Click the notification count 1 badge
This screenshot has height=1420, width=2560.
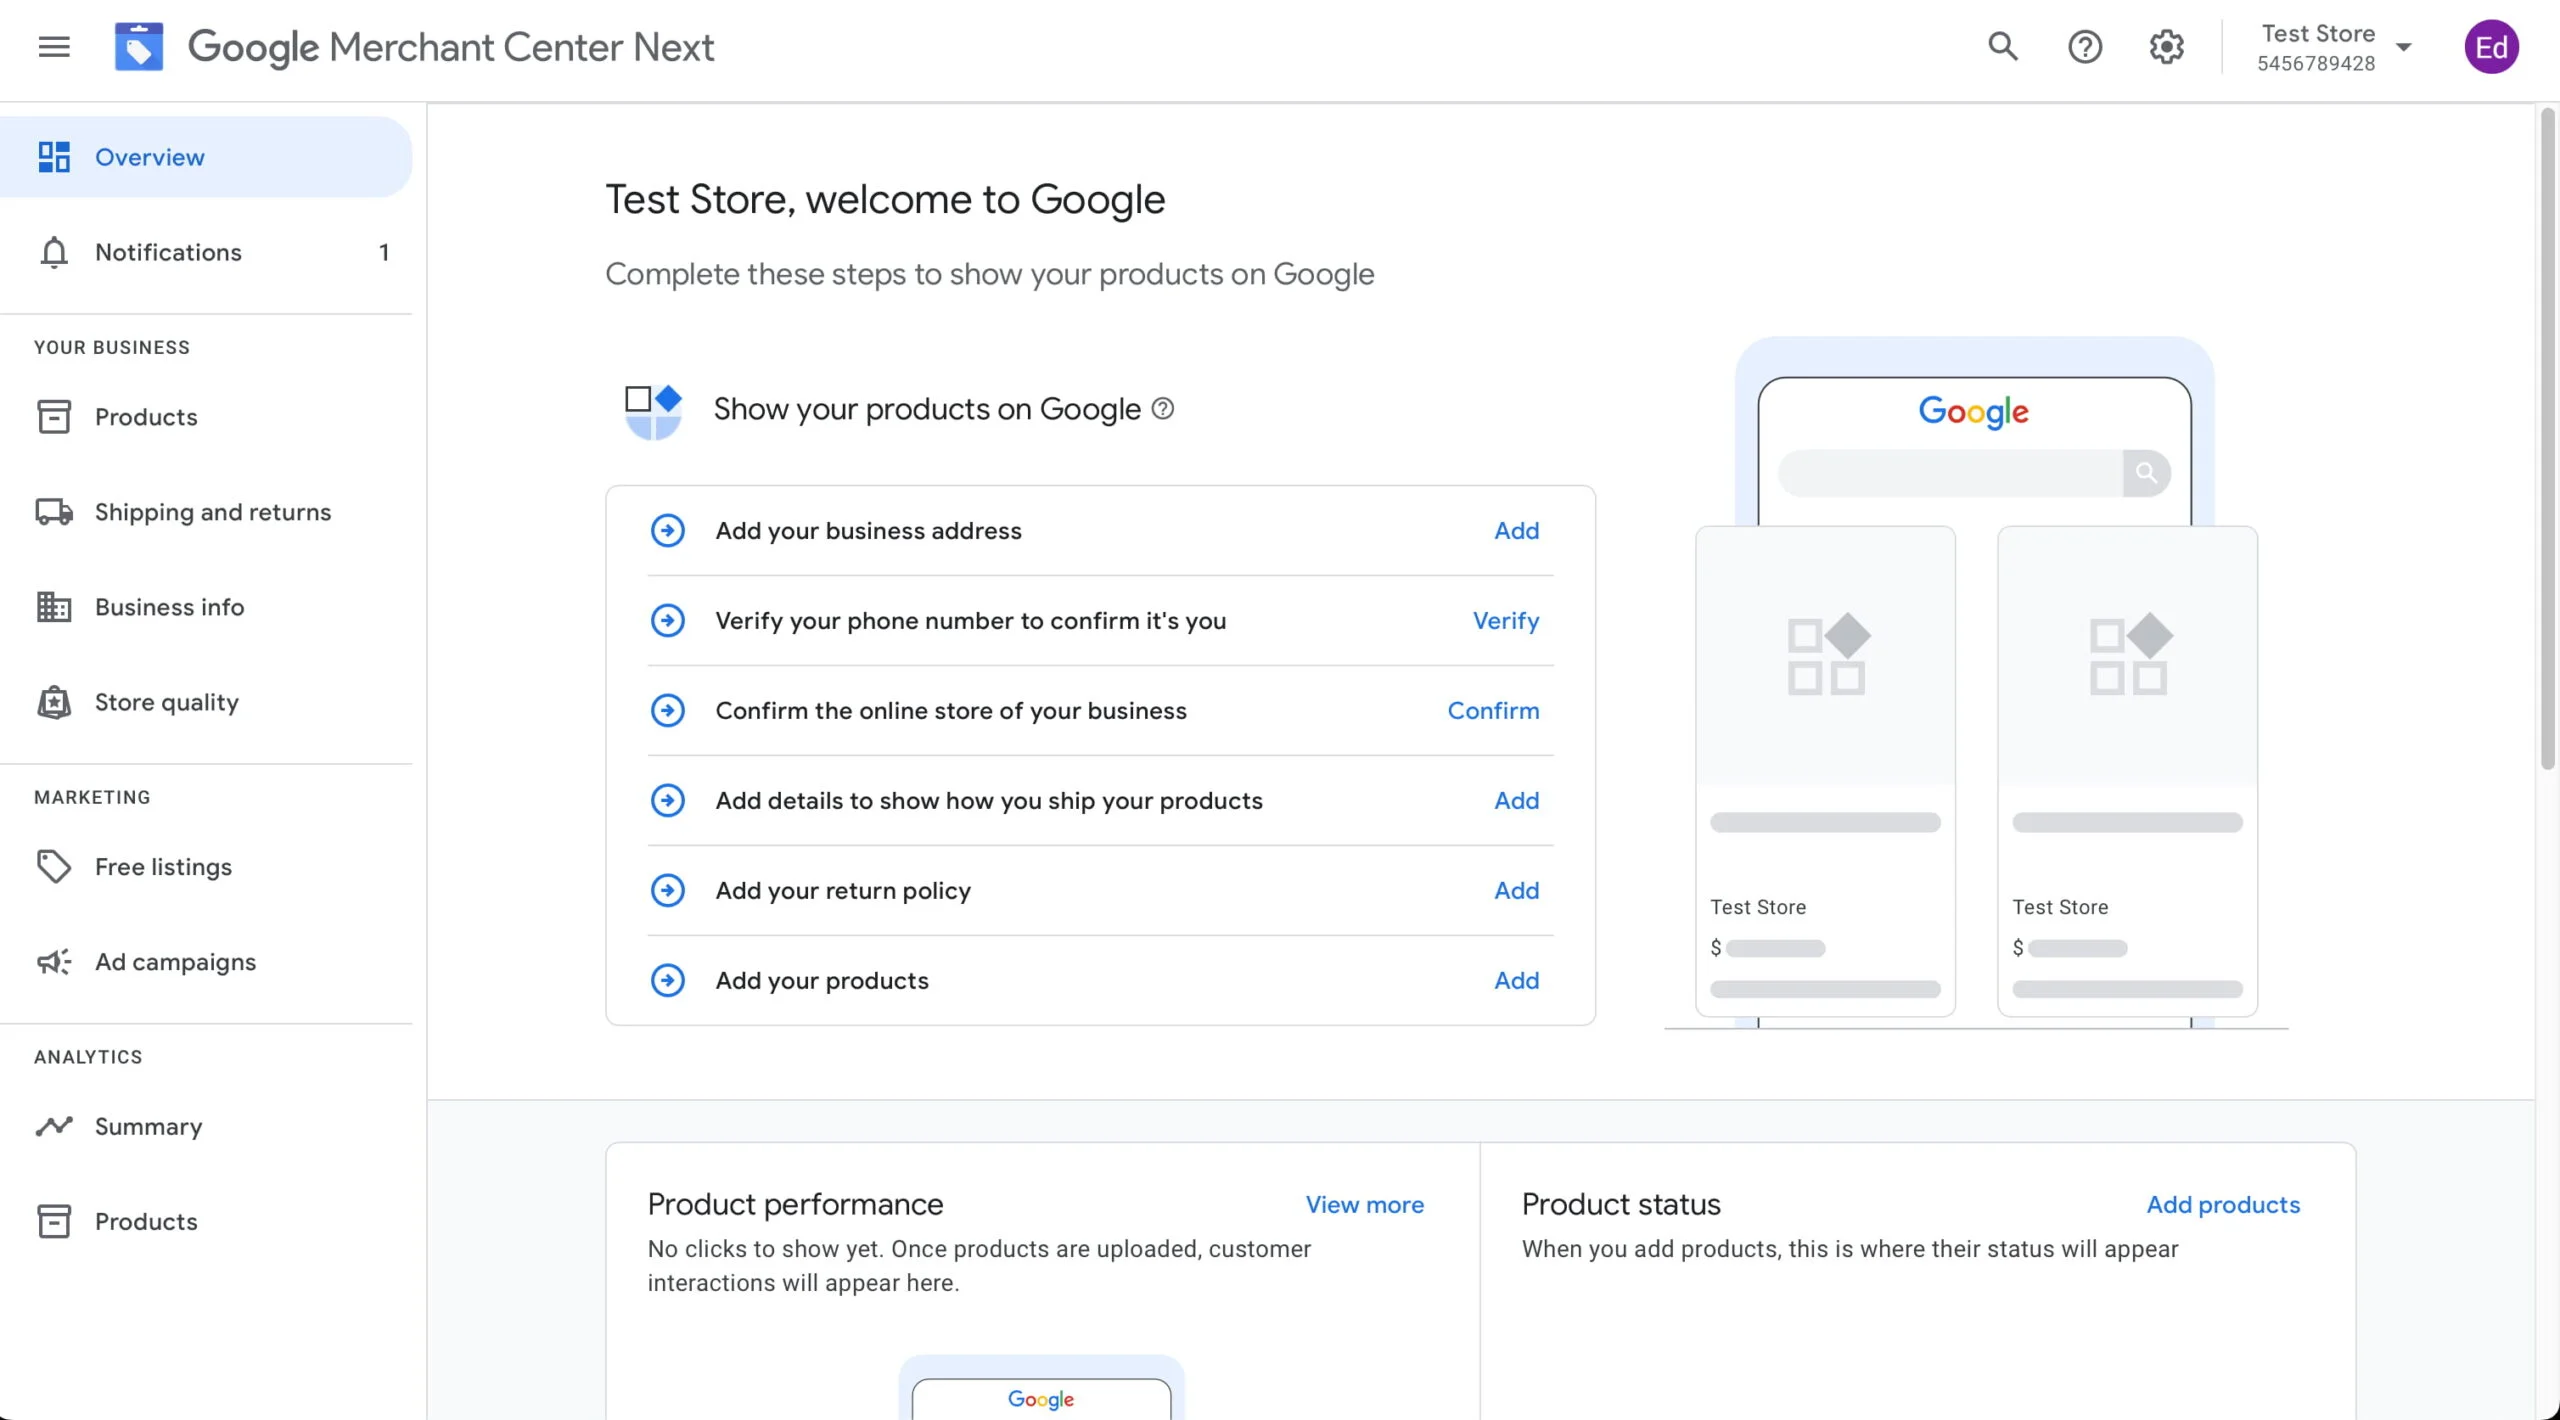point(384,252)
